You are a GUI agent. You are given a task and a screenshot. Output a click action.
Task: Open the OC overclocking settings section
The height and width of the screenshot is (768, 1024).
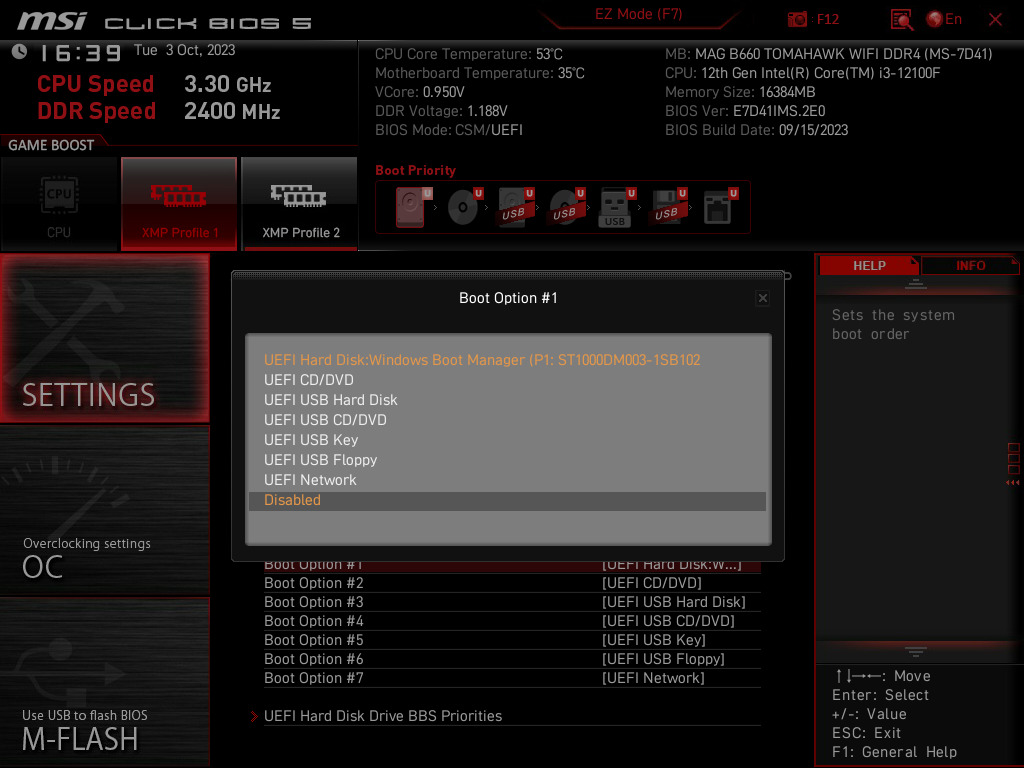[105, 511]
